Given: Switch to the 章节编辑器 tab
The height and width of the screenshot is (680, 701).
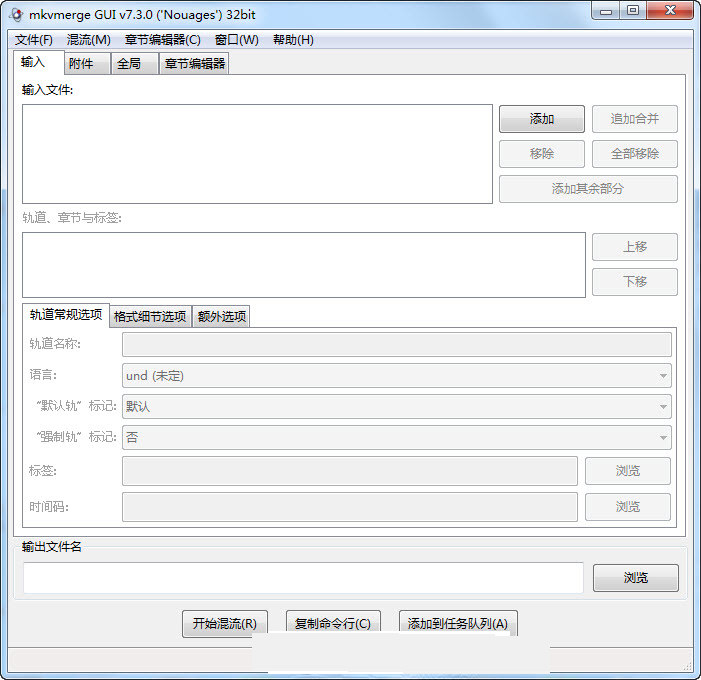Looking at the screenshot, I should pos(194,63).
